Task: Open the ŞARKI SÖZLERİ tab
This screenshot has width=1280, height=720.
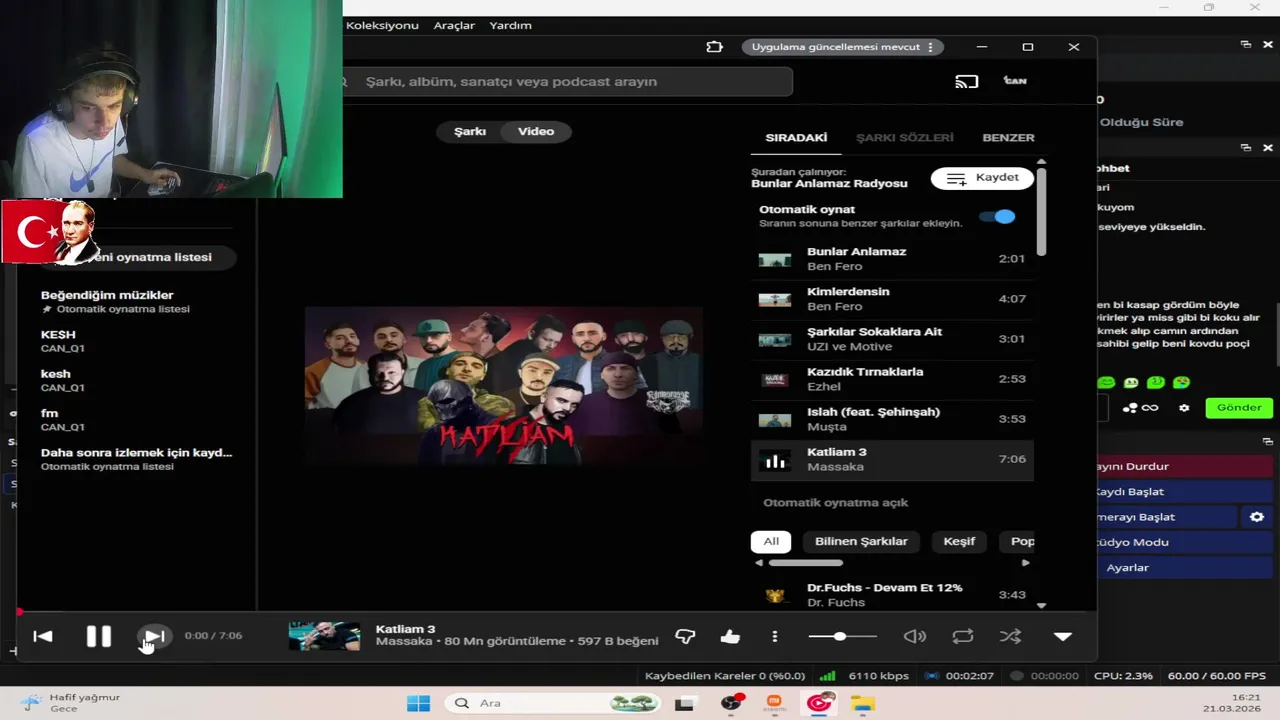Action: (x=905, y=138)
